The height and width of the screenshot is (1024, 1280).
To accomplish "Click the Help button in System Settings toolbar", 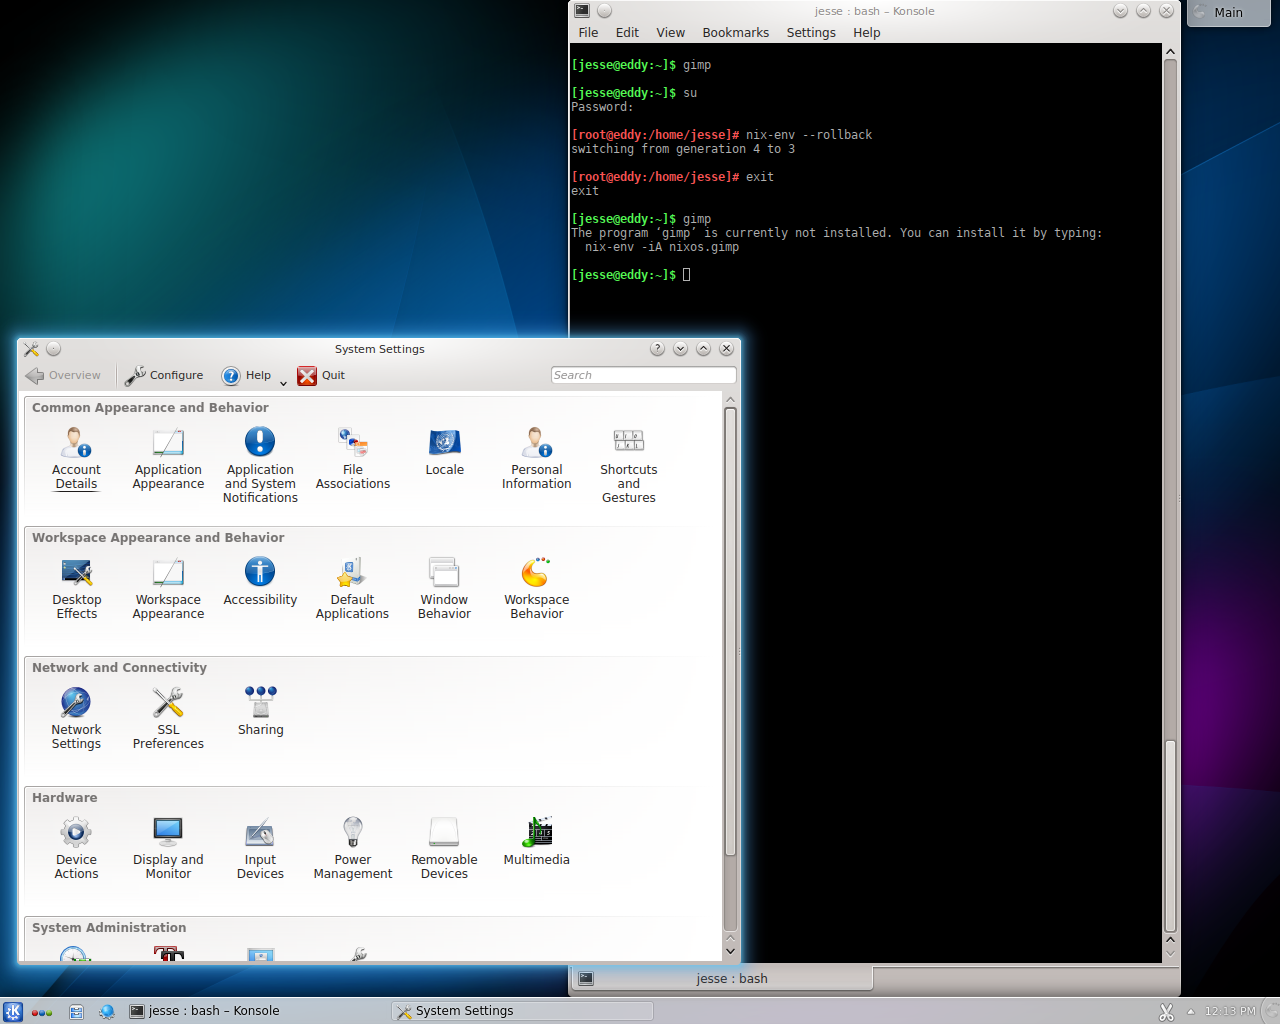I will [x=247, y=376].
